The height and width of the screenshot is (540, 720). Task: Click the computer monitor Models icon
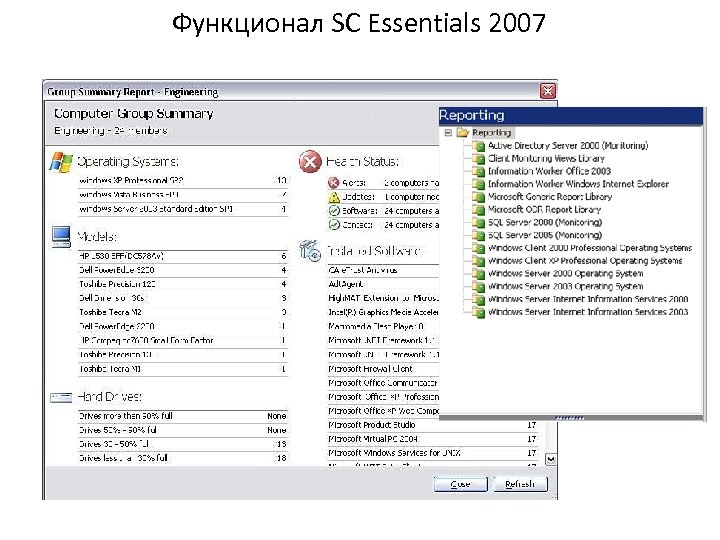coord(61,236)
